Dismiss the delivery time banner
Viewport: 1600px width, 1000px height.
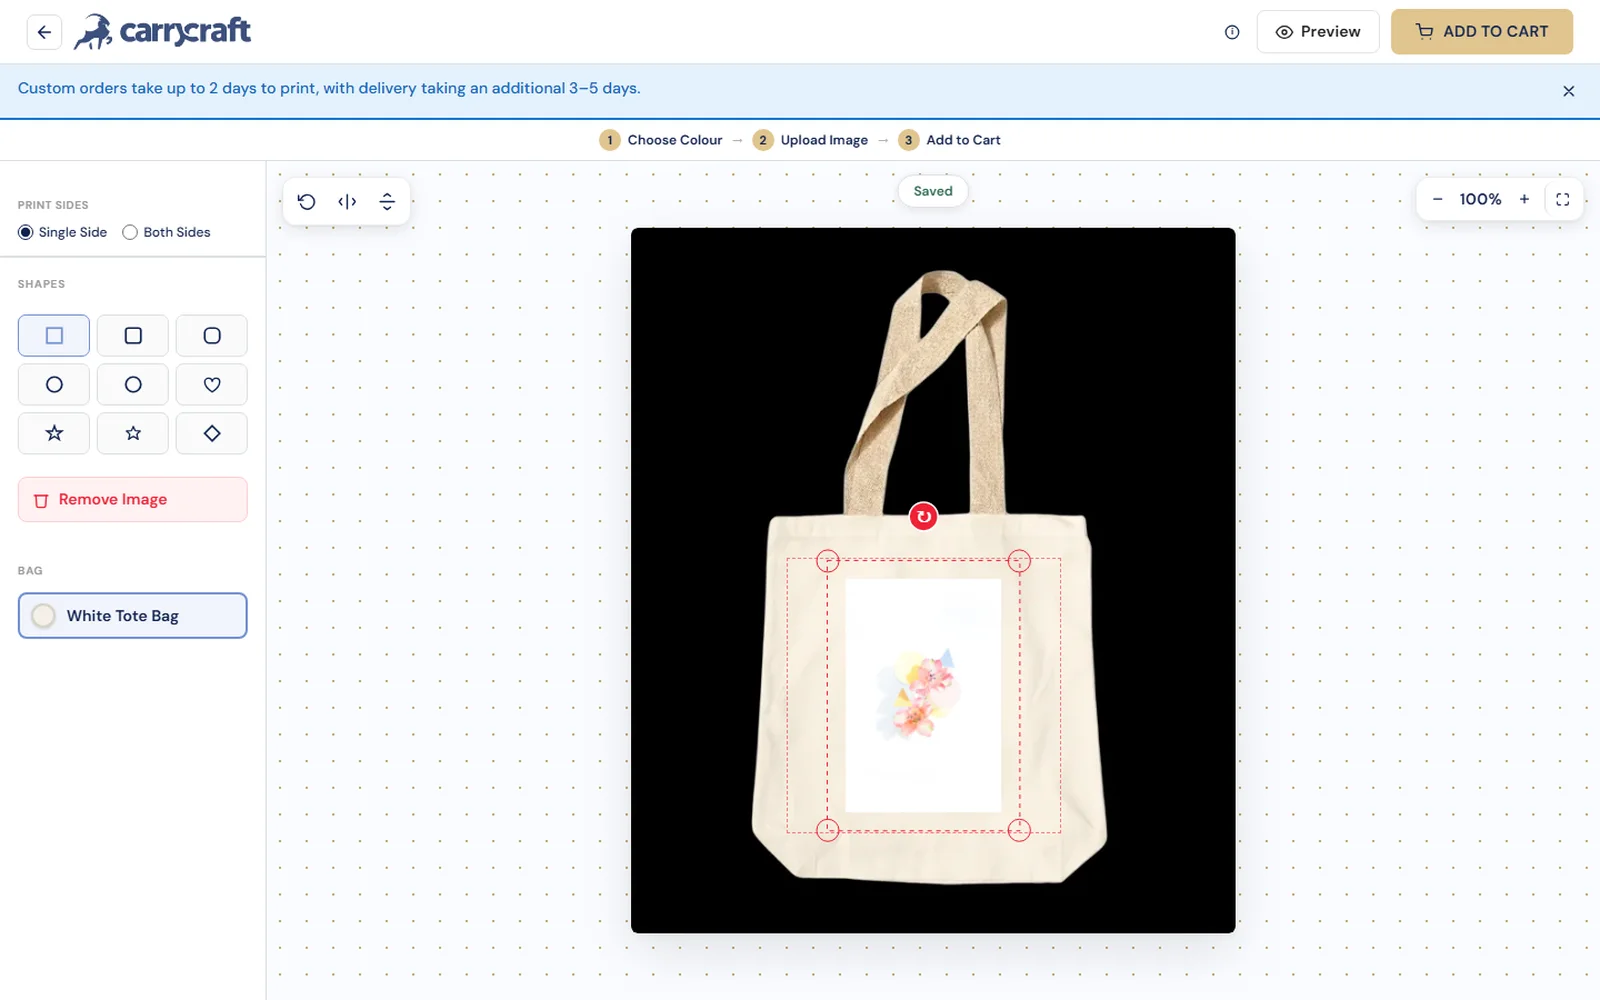coord(1568,91)
